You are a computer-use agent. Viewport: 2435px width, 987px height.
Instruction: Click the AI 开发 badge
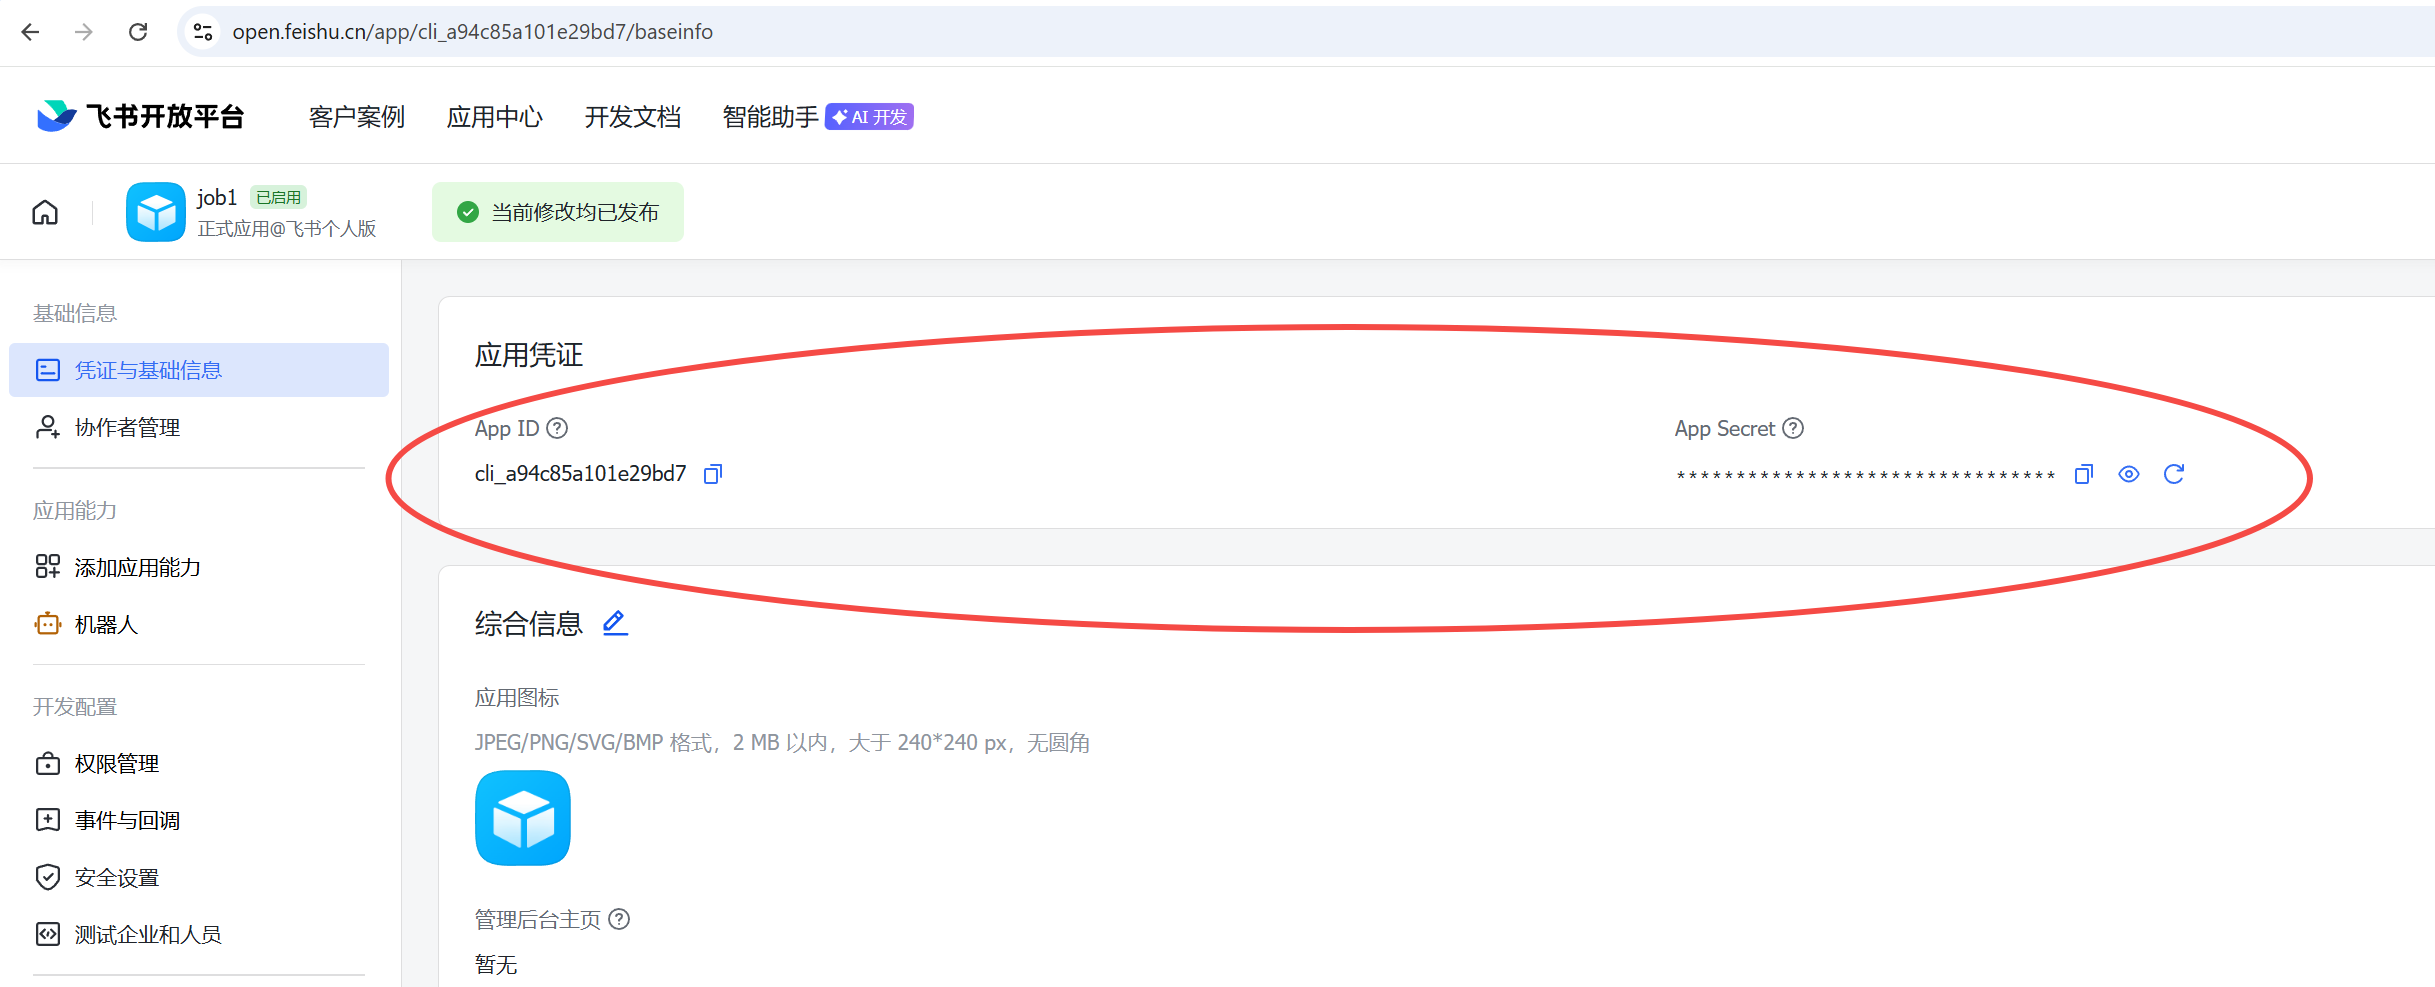(869, 117)
